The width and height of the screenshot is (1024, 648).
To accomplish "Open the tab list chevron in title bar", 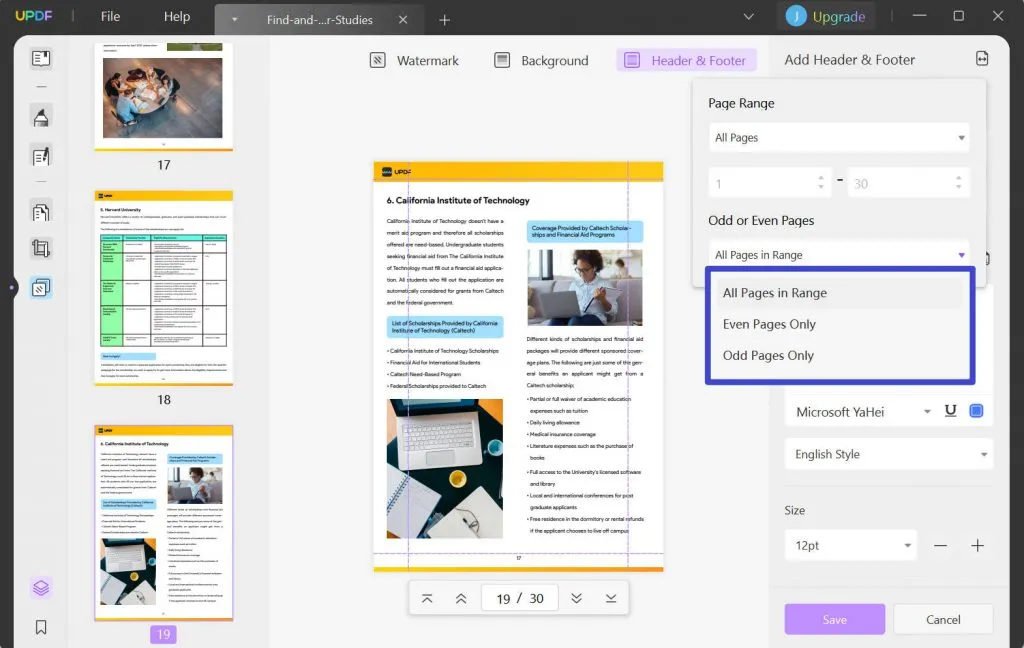I will point(748,16).
